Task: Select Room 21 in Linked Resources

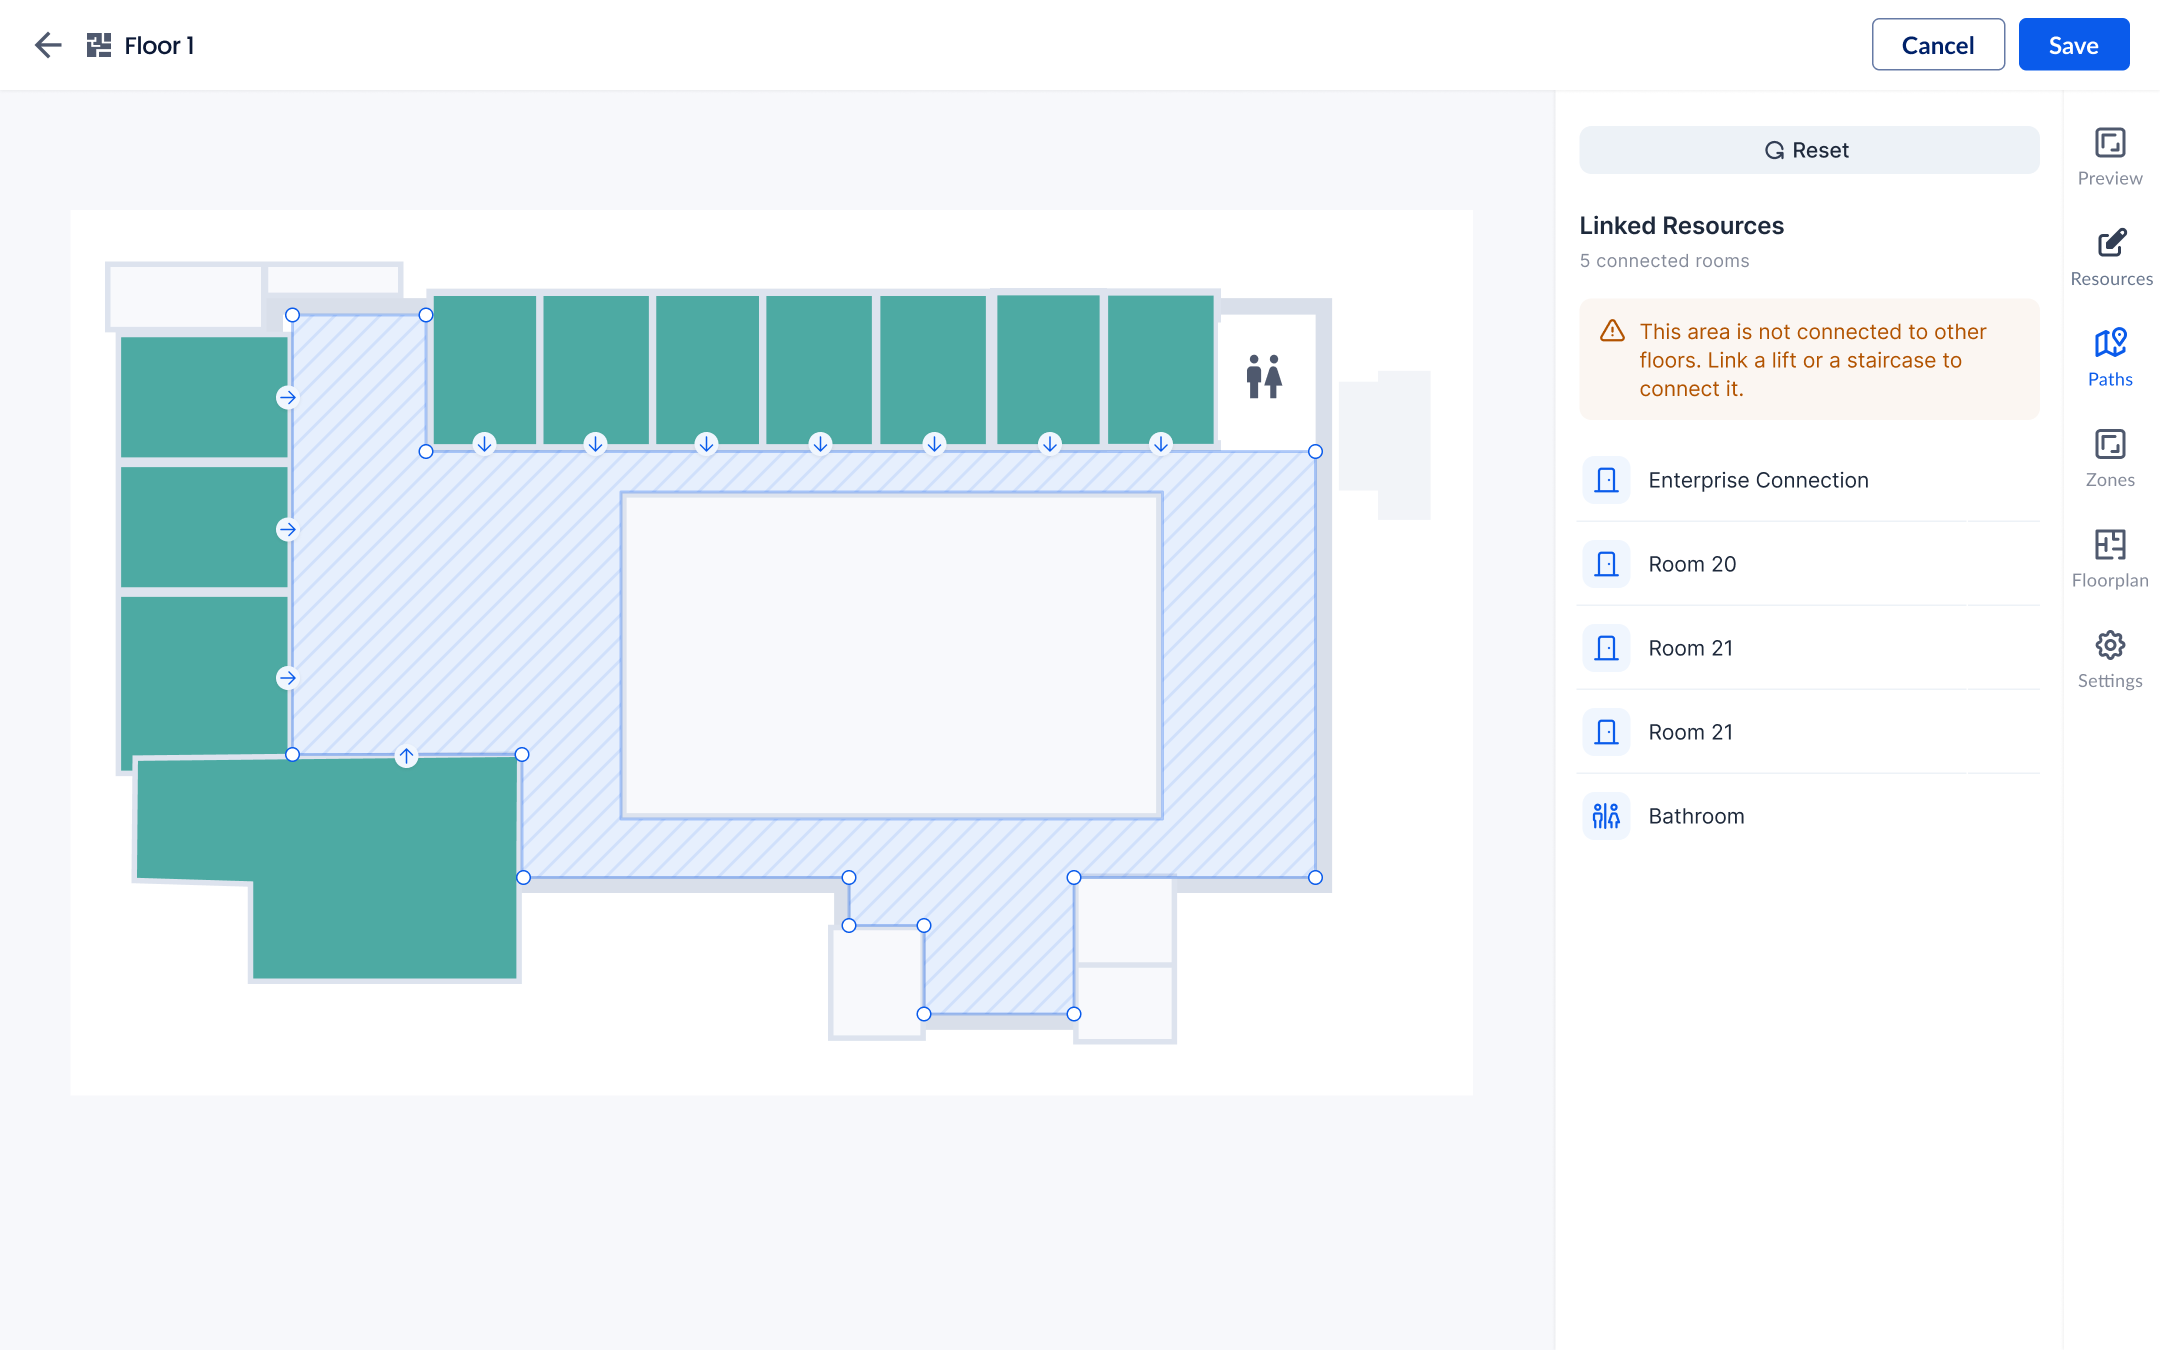Action: pos(1690,647)
